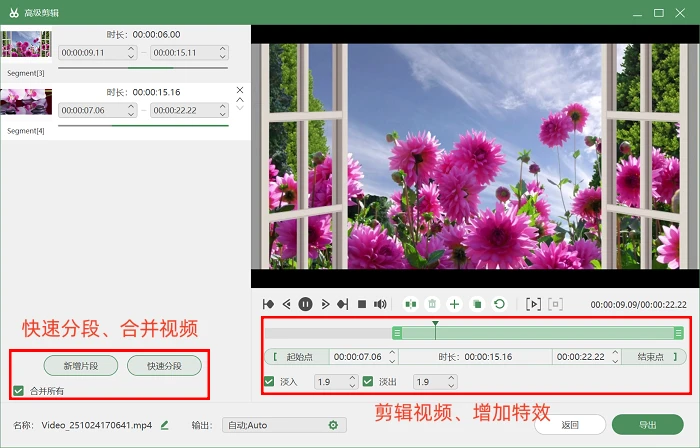
Task: Click the 快速分段 button
Action: 164,366
